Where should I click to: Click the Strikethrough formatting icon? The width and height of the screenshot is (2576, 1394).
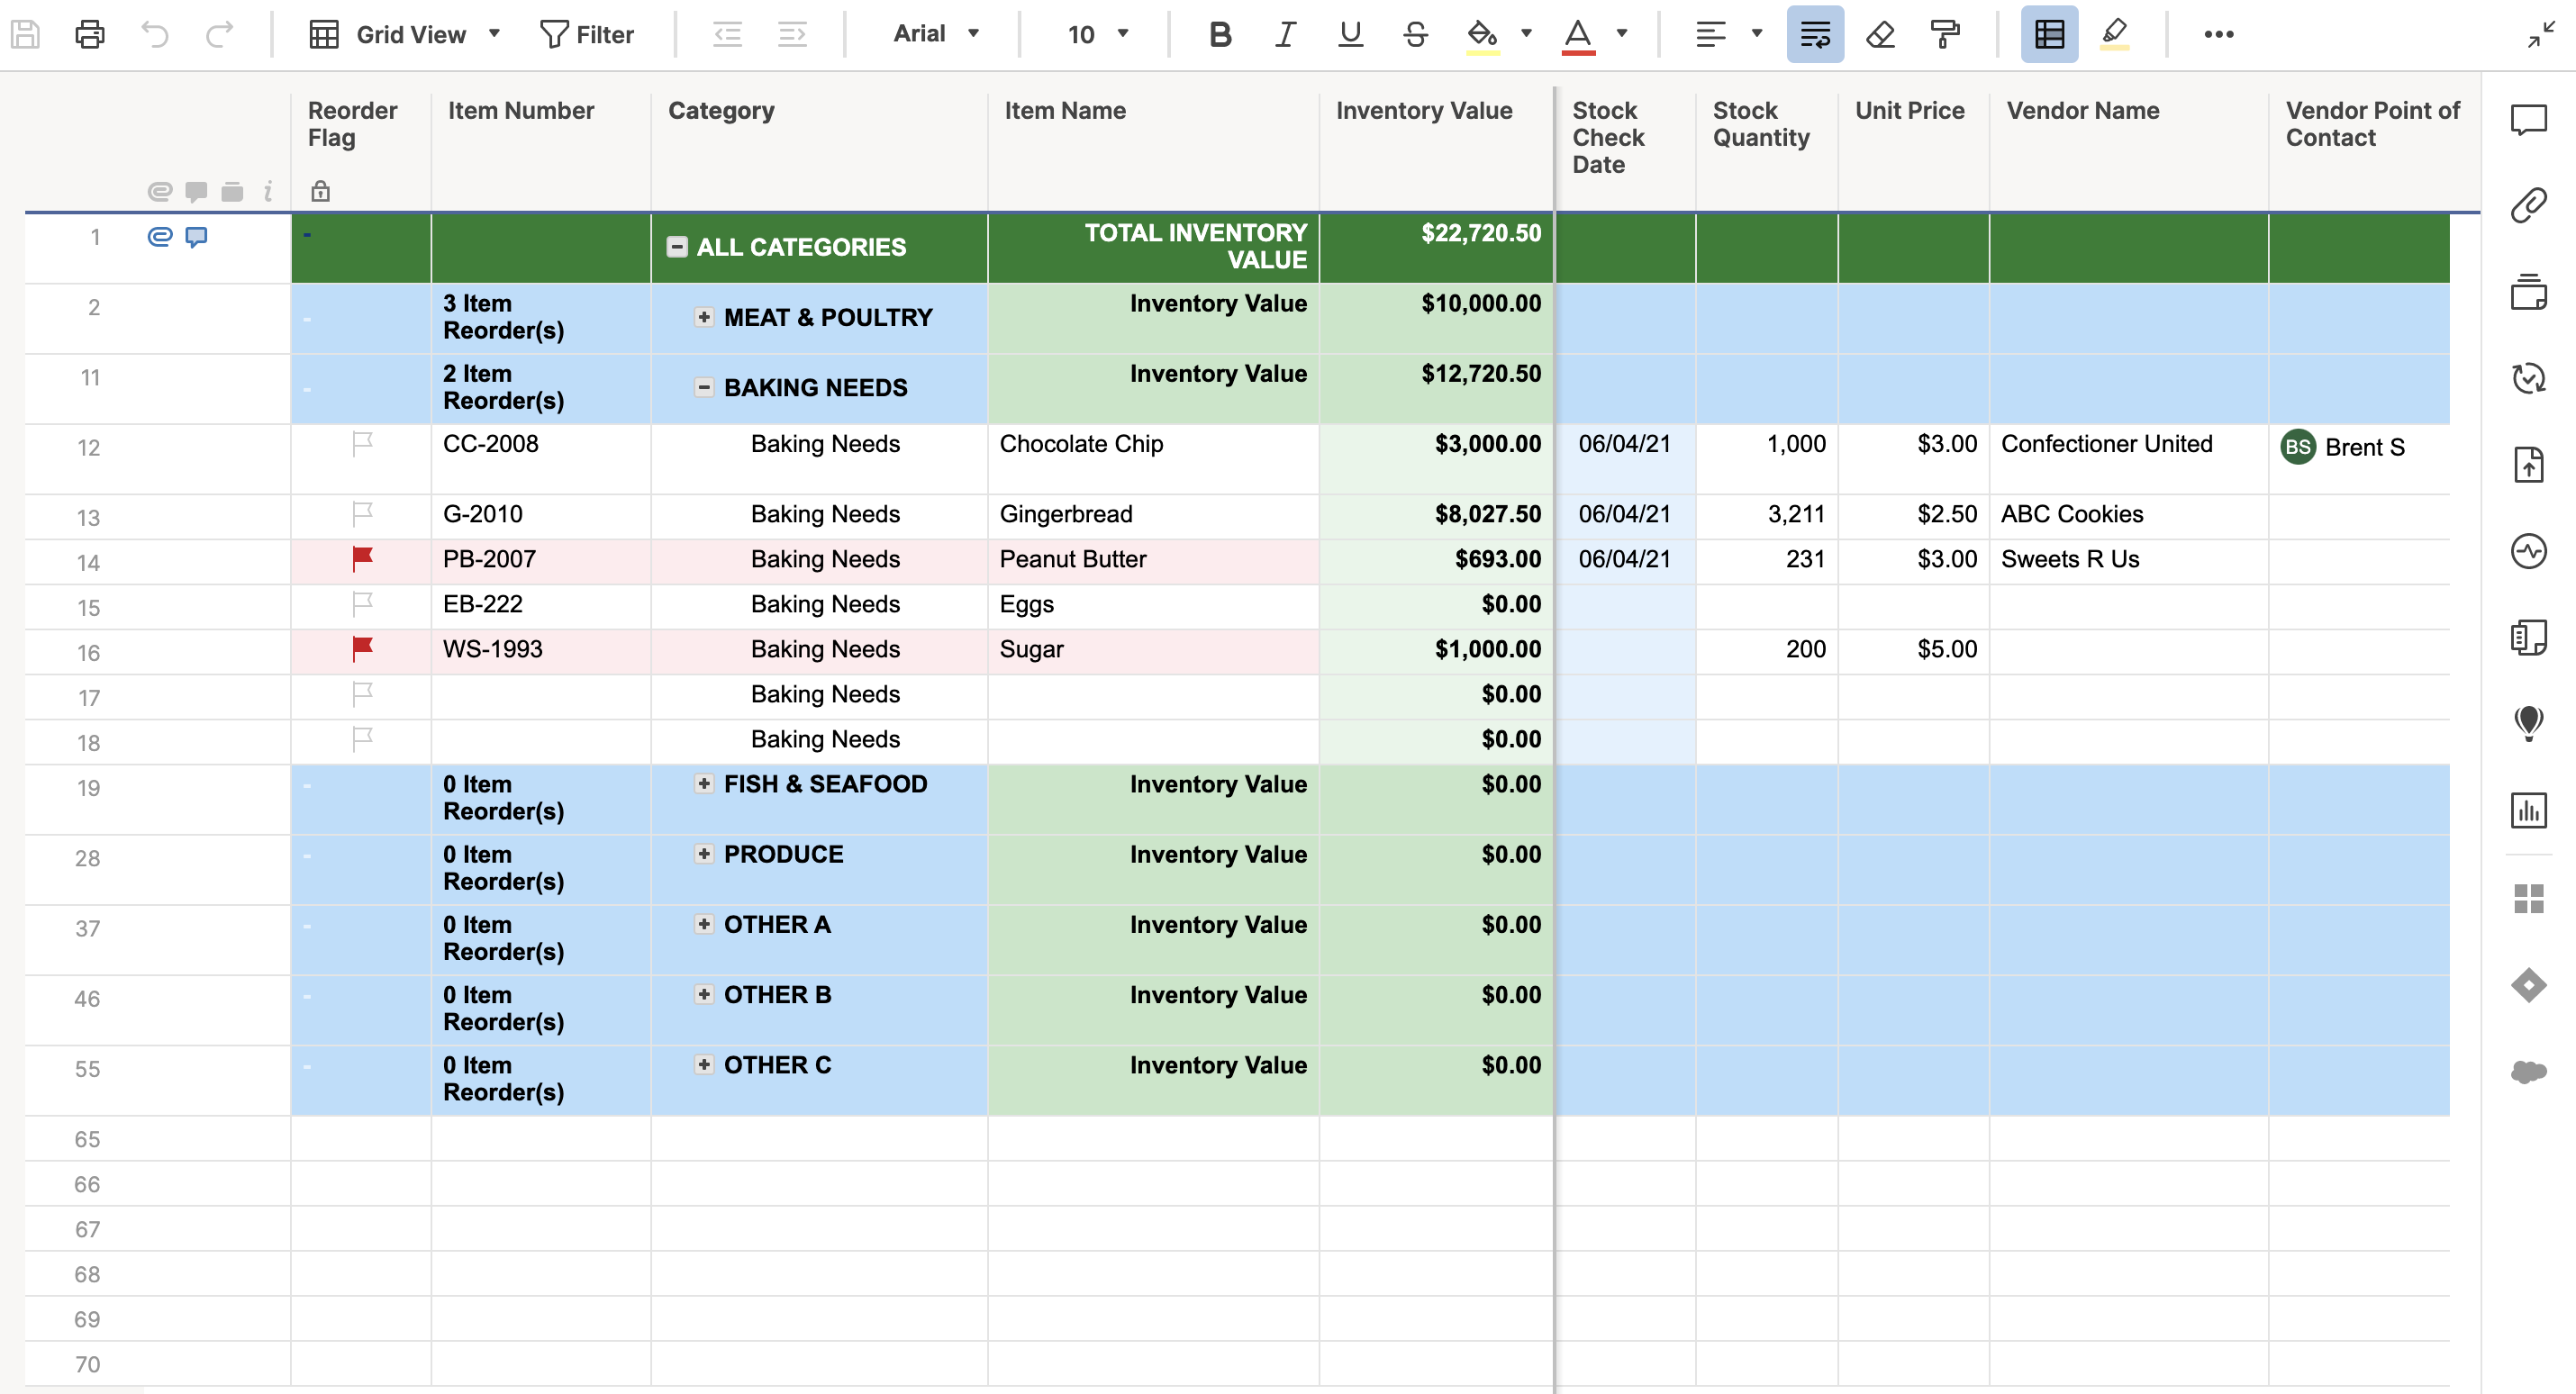[x=1414, y=34]
